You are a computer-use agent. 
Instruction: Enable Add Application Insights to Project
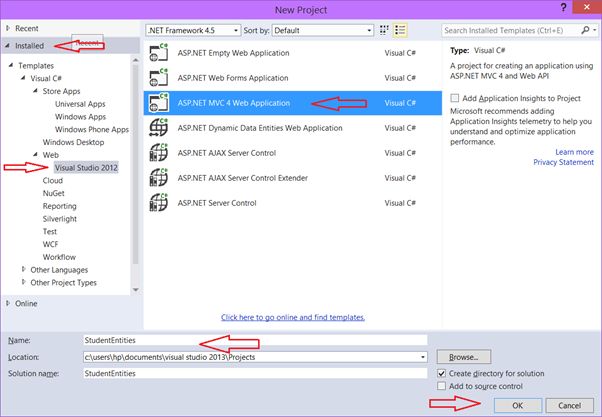tap(455, 98)
